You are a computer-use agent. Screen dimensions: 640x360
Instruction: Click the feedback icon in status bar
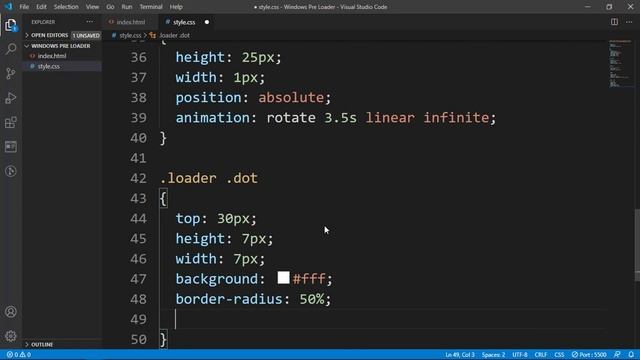[x=617, y=355]
